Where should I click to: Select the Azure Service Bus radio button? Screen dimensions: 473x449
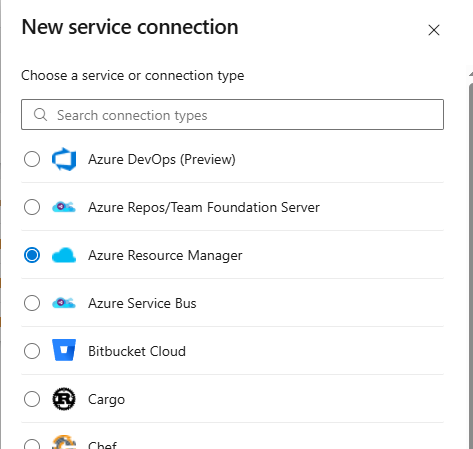[x=32, y=303]
